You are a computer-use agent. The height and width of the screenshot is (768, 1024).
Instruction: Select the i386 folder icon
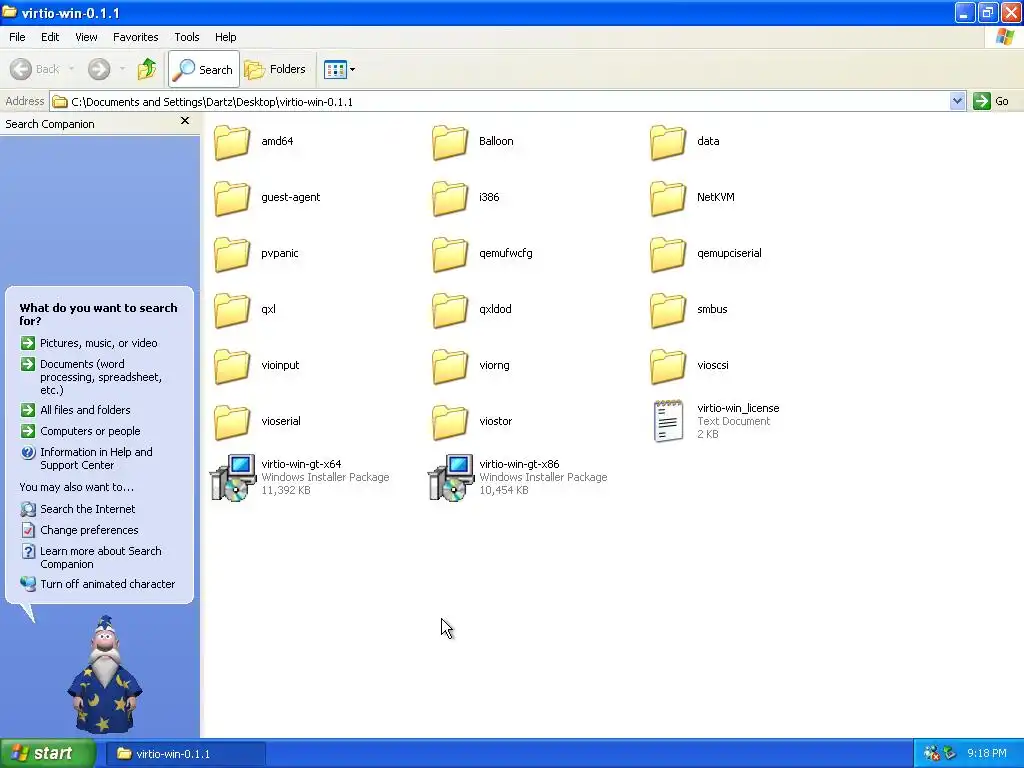click(450, 198)
